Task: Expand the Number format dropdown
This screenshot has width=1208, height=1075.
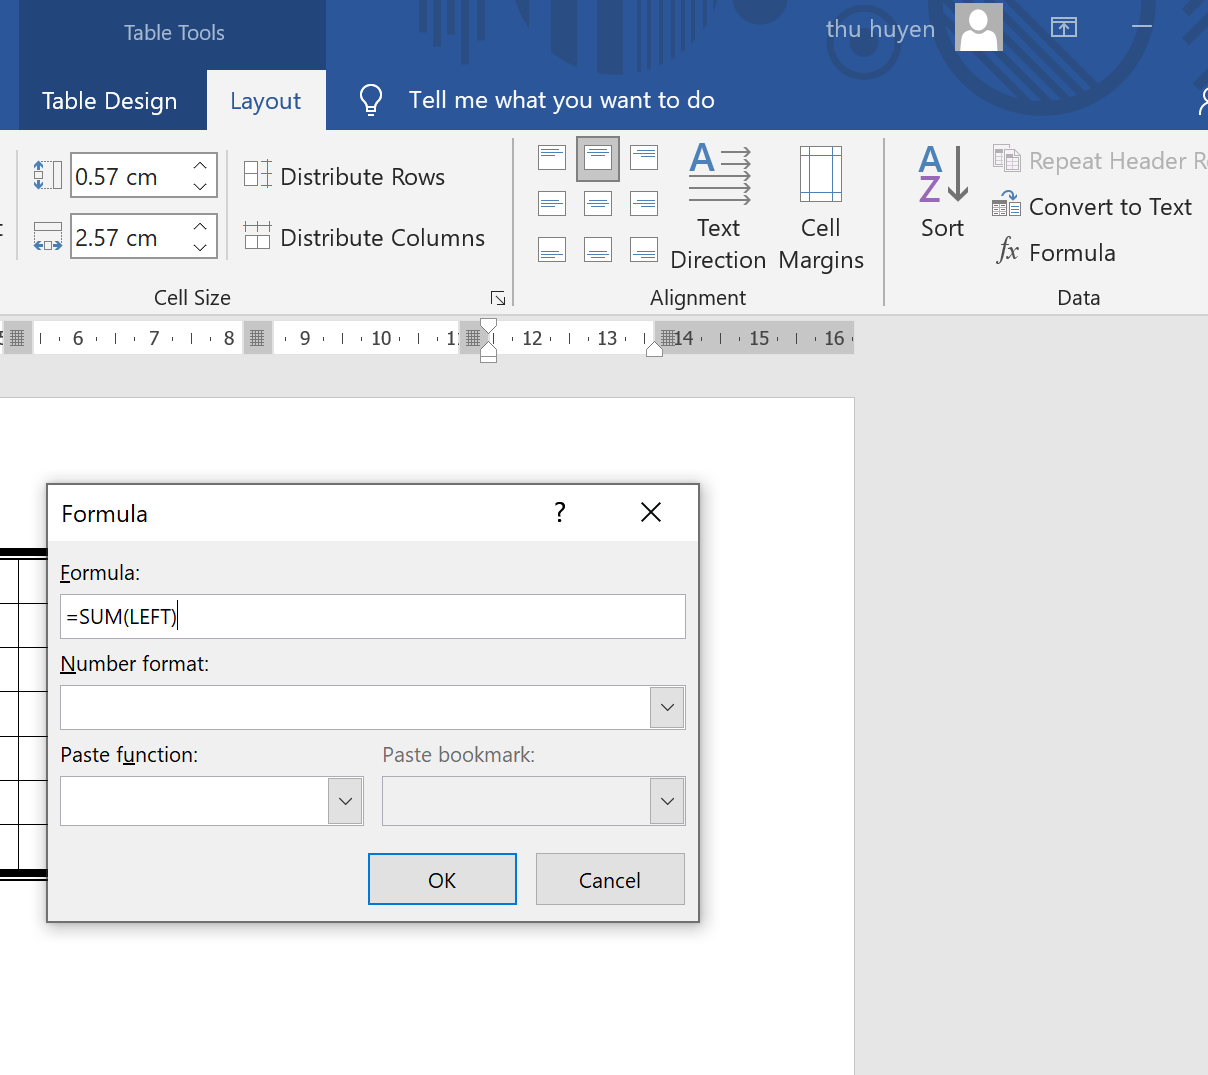Action: (667, 707)
